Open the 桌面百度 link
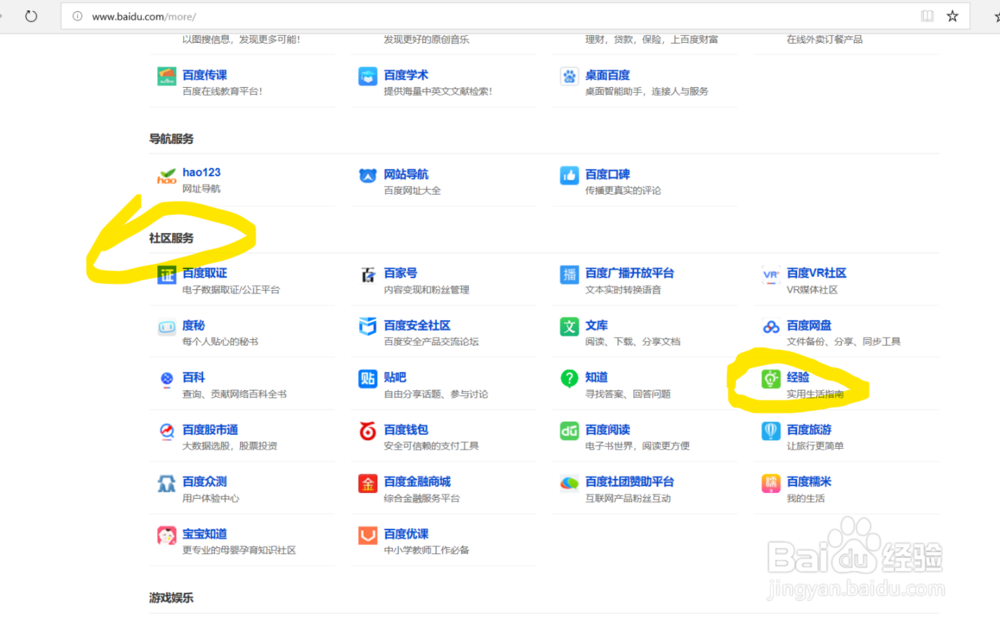1000x623 pixels. click(x=607, y=75)
